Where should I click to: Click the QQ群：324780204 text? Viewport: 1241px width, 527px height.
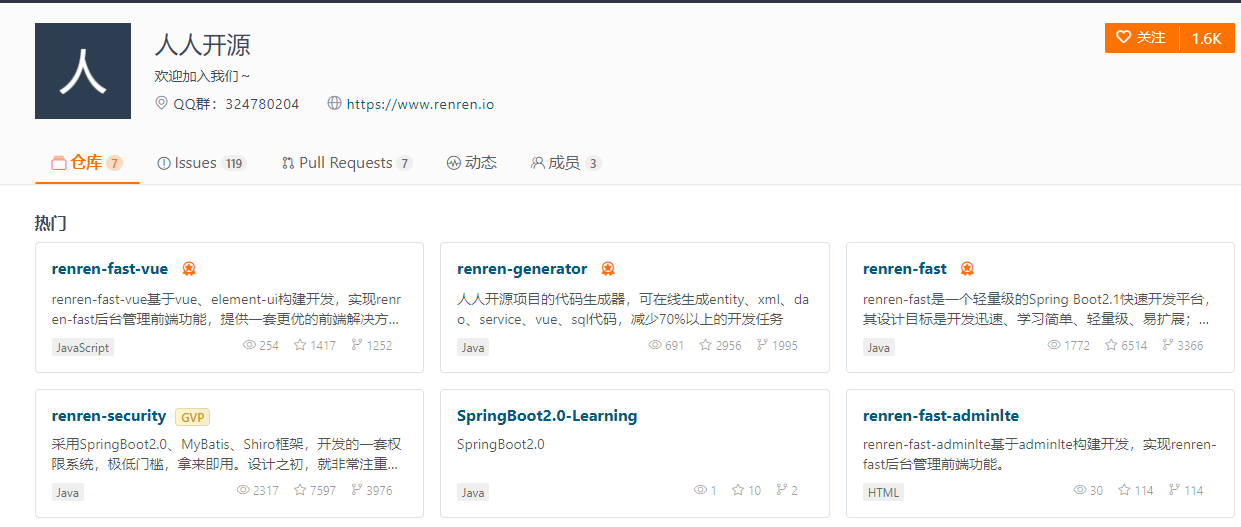tap(236, 104)
